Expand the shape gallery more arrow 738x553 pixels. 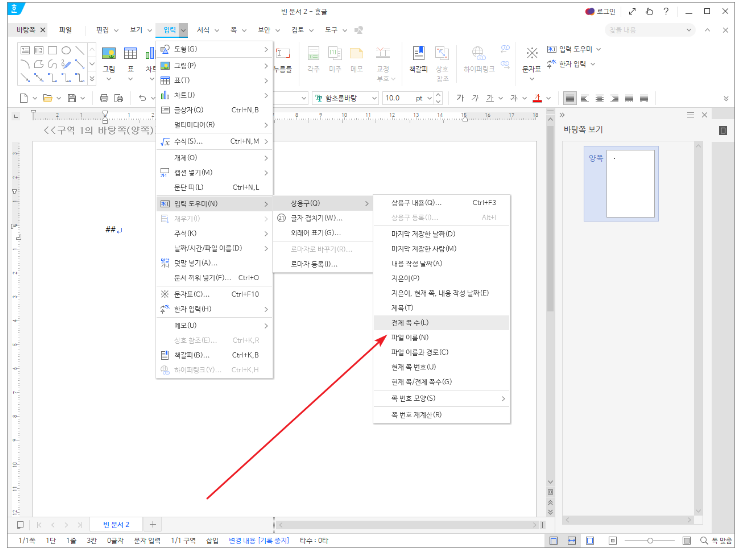tap(92, 79)
